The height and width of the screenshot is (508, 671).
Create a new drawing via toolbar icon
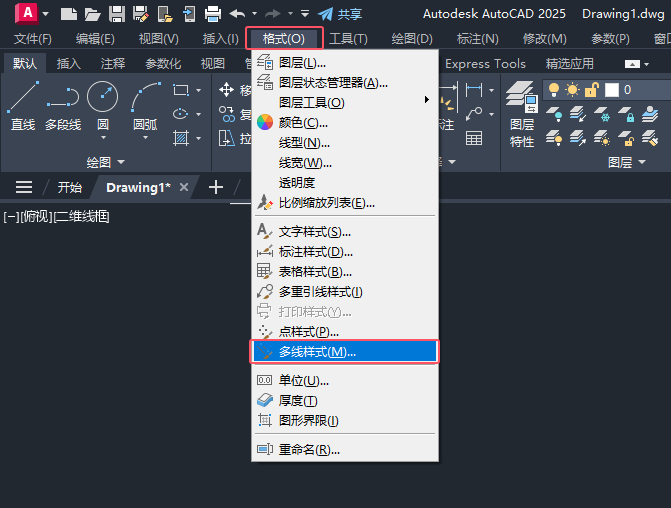tap(68, 14)
